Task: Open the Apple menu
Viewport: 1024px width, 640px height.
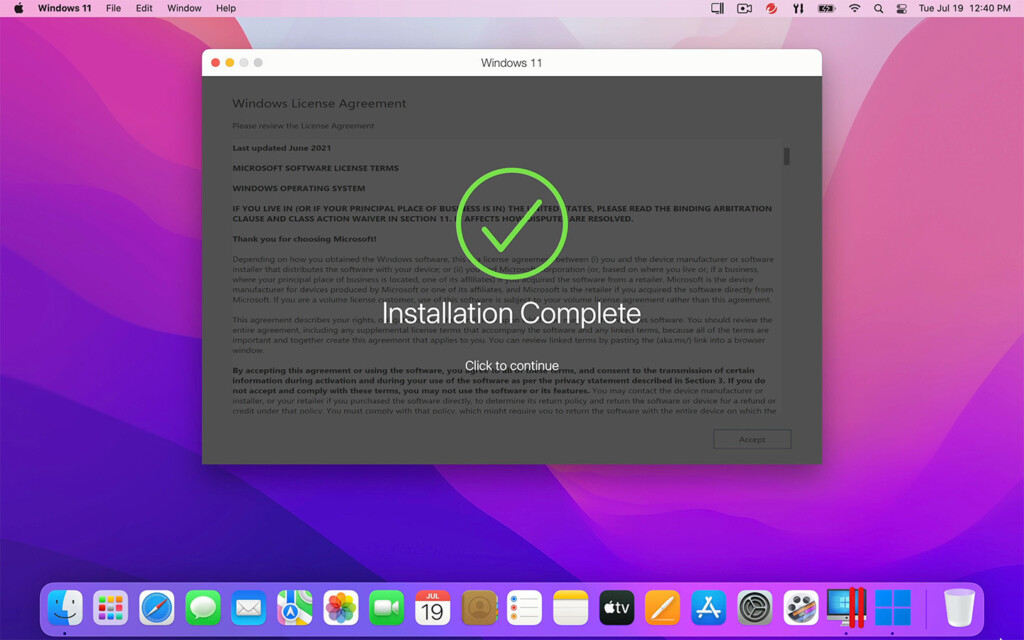Action: coord(18,8)
